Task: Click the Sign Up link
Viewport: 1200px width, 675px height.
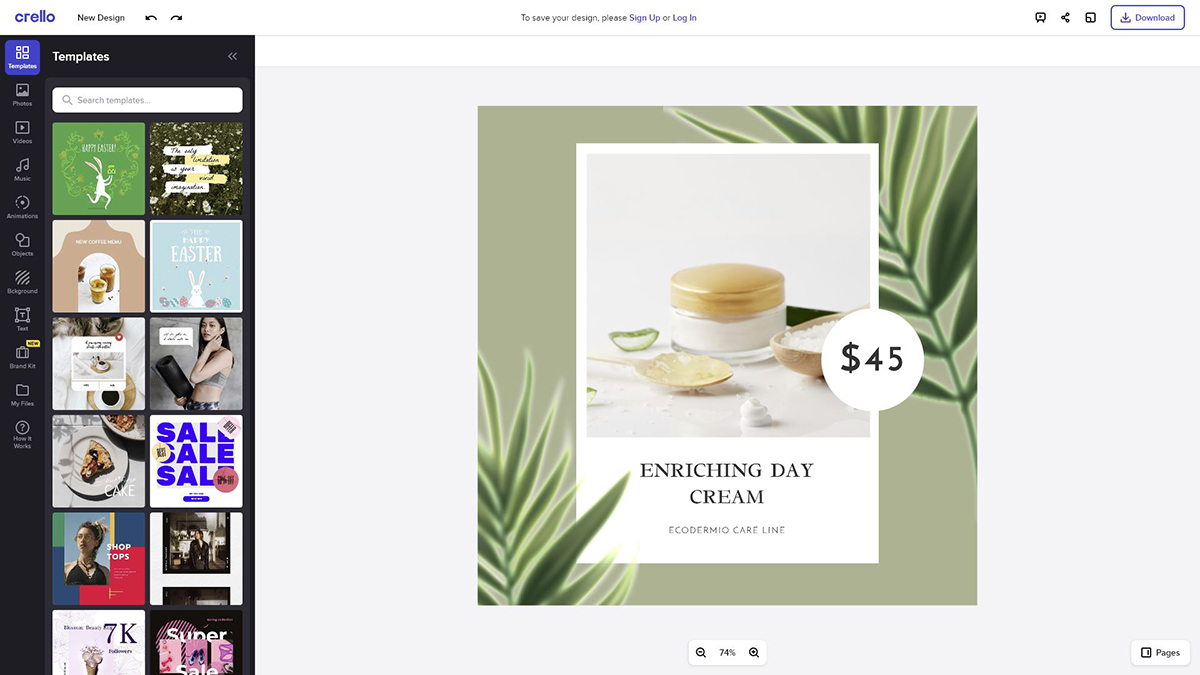Action: tap(644, 18)
